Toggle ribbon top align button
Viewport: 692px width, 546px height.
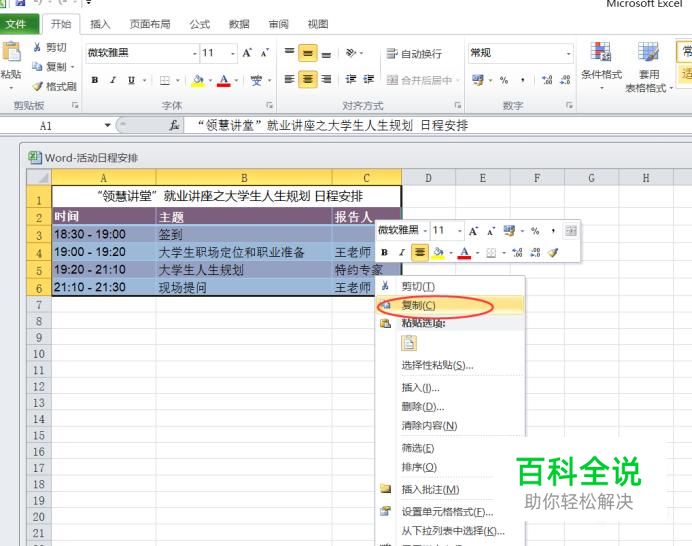click(x=290, y=53)
